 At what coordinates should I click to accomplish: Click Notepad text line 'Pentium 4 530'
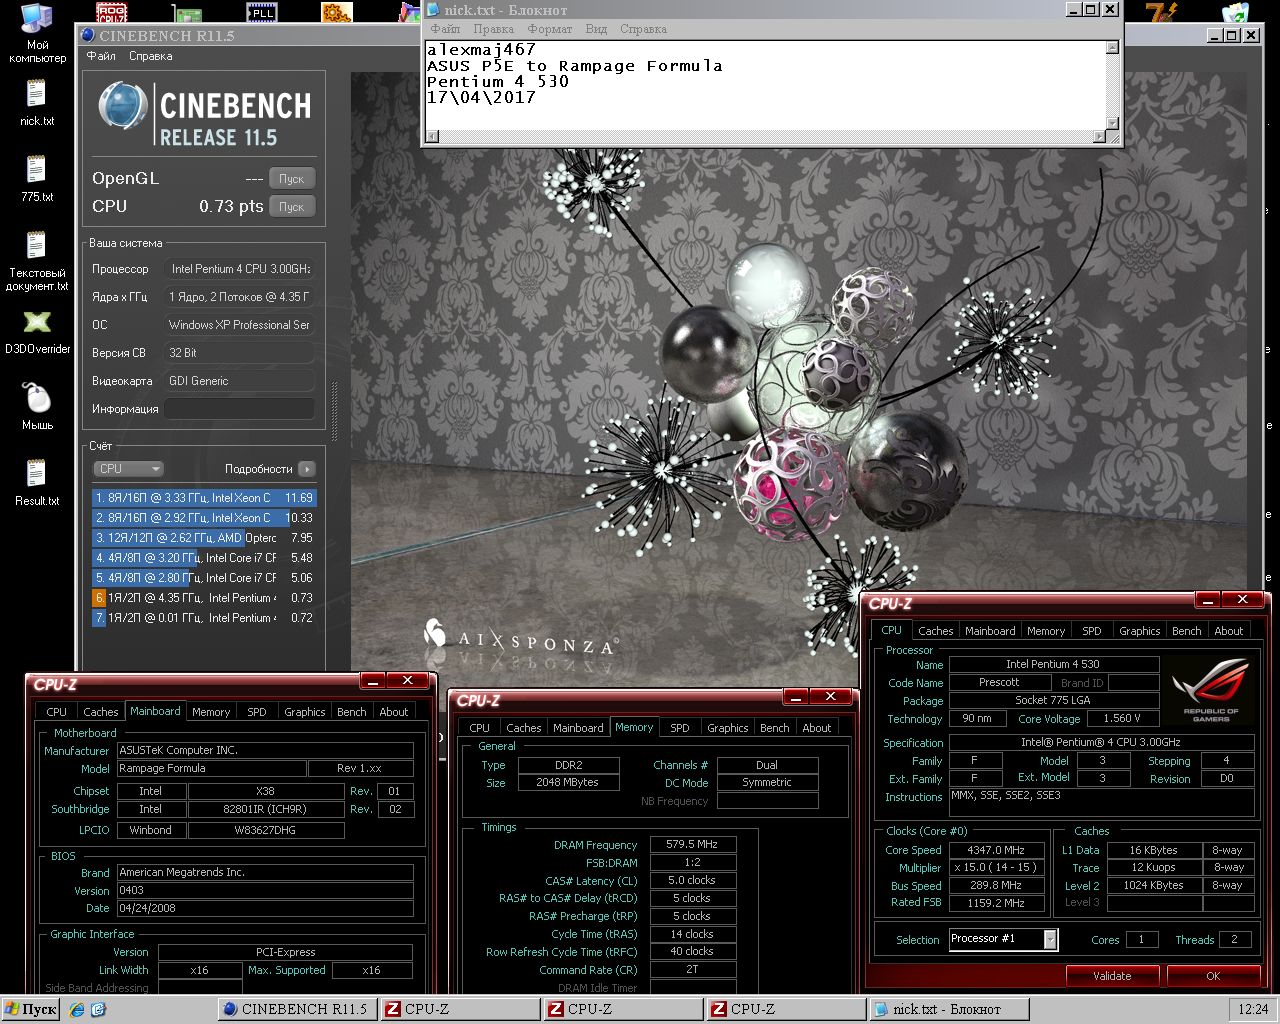click(497, 82)
